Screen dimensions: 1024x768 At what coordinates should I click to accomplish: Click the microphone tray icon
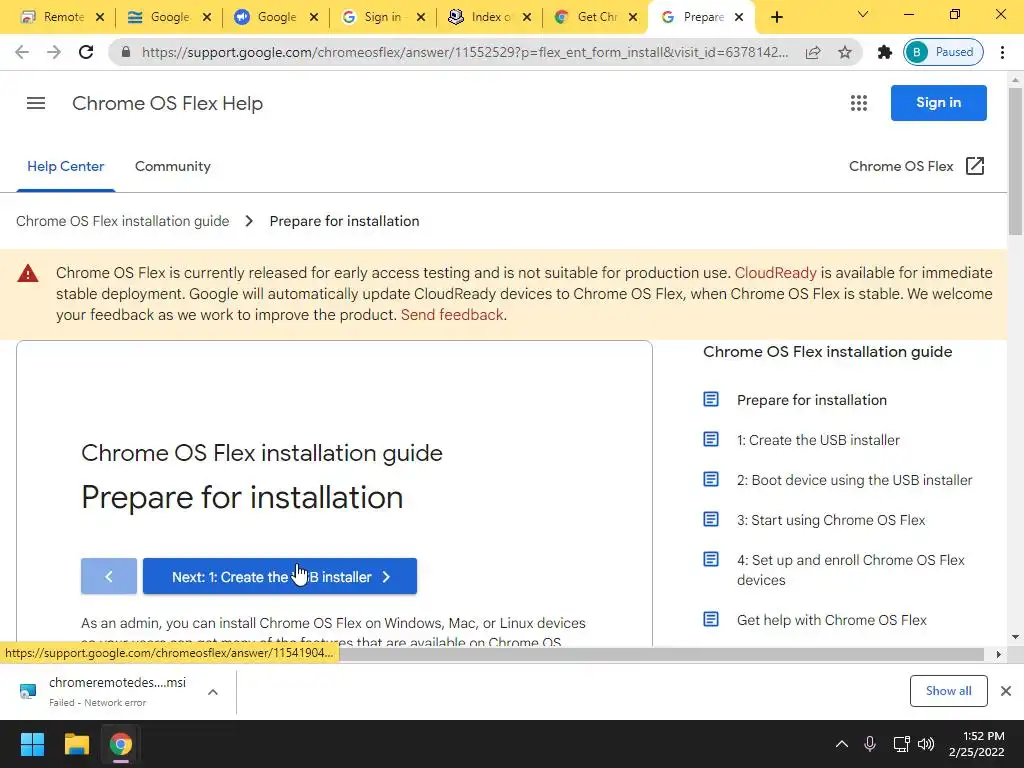(870, 744)
